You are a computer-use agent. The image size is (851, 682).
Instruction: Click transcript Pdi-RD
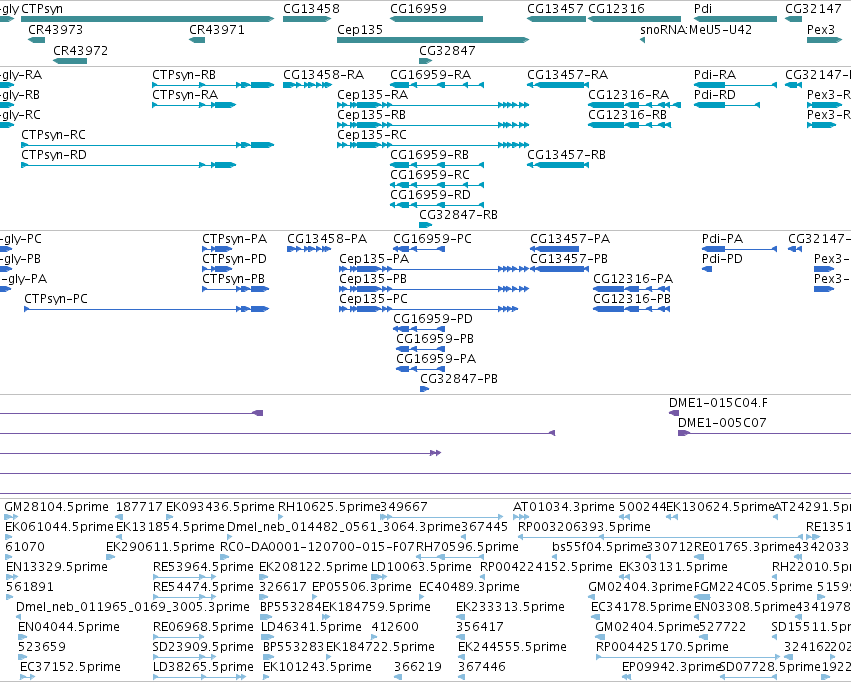coord(715,95)
